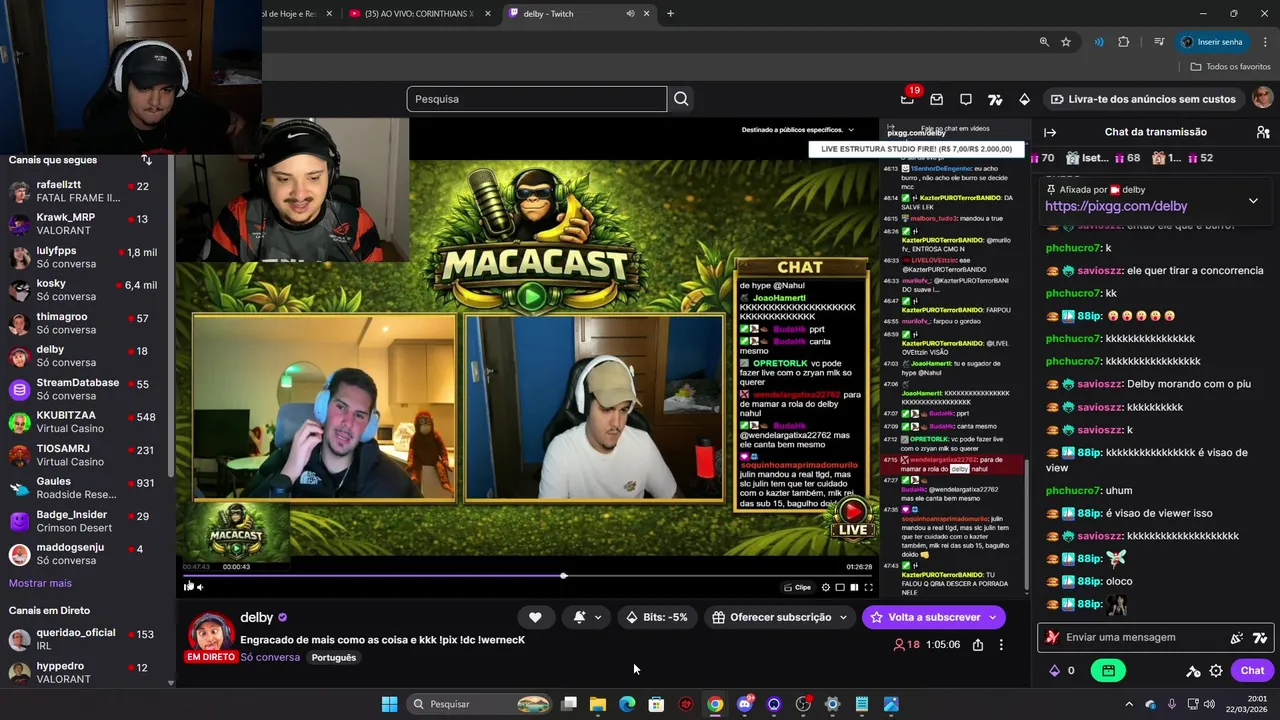Open the pinned pixgg.com/delby link
Screen dimensions: 1280x720
point(1116,206)
